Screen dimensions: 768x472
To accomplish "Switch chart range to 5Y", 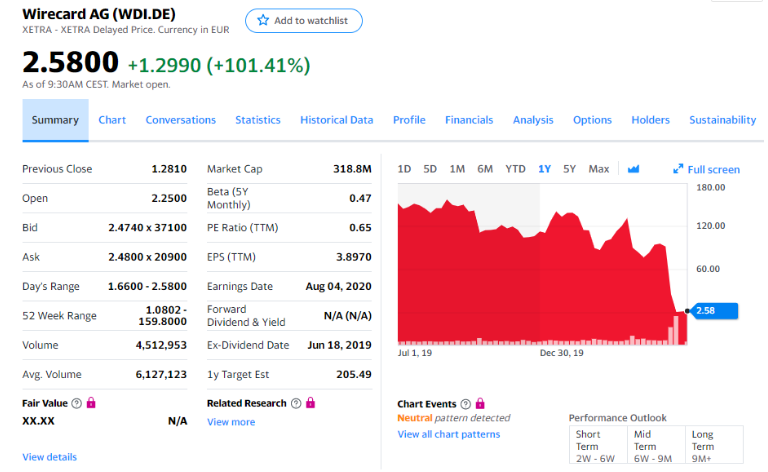I will [x=569, y=169].
